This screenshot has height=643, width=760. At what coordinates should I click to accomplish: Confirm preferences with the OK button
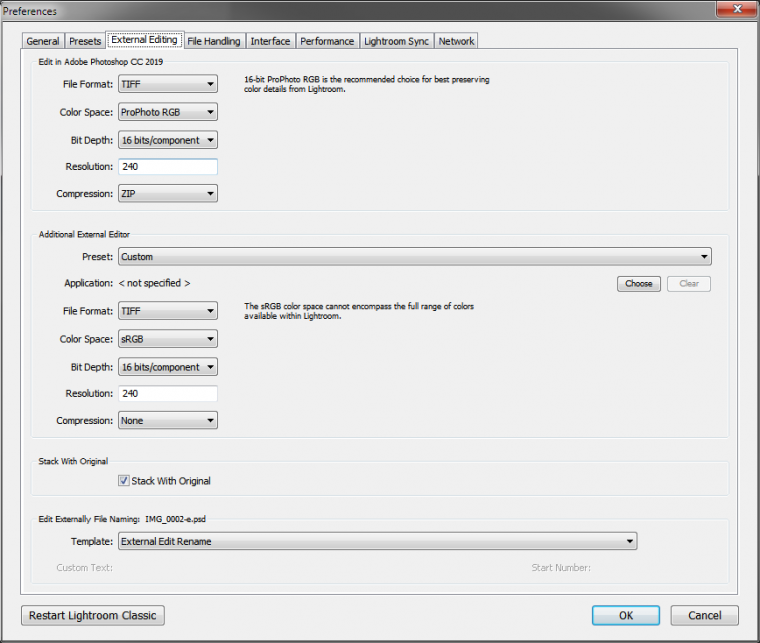[x=625, y=615]
